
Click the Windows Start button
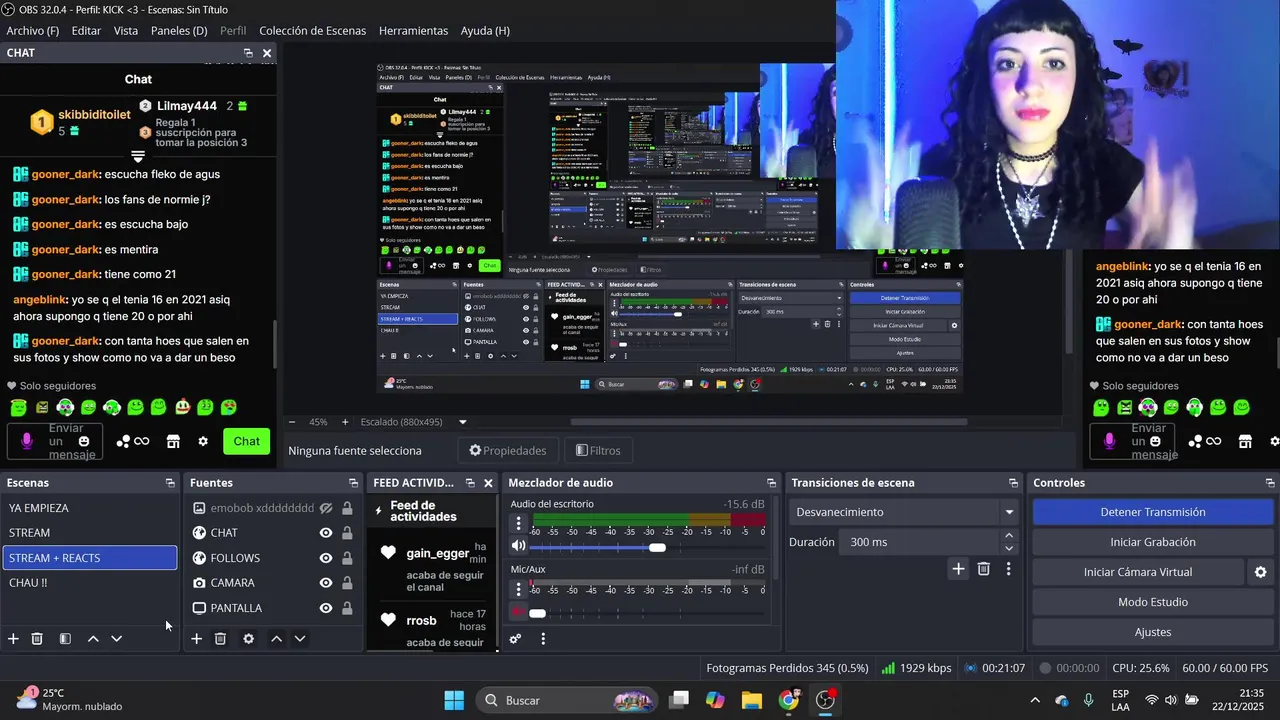[x=453, y=700]
